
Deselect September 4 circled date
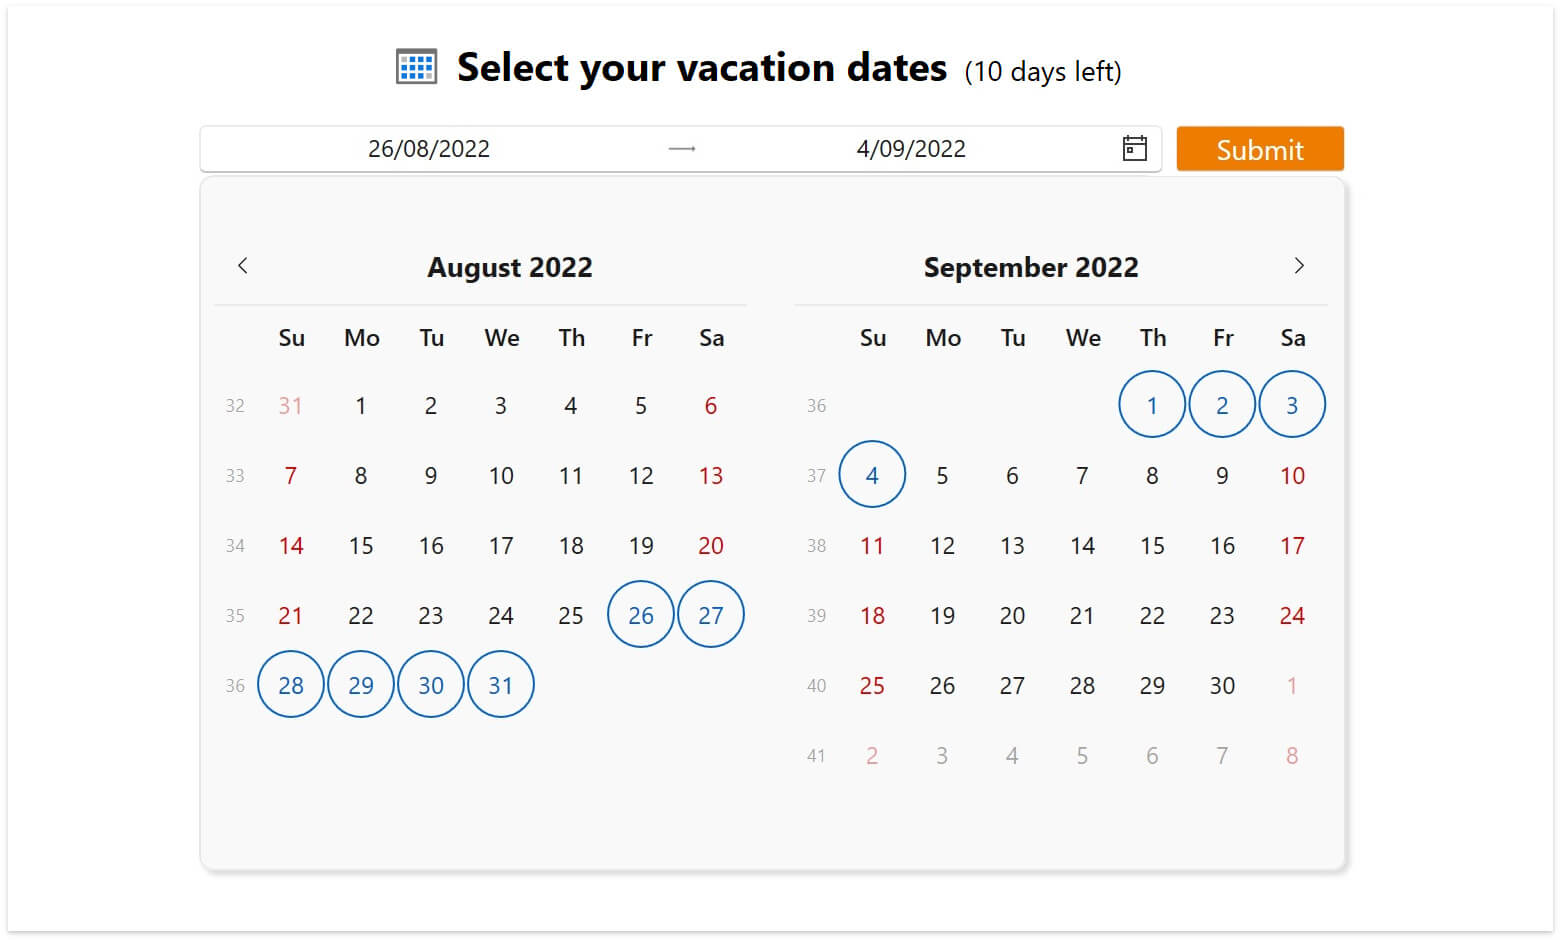[x=872, y=475]
